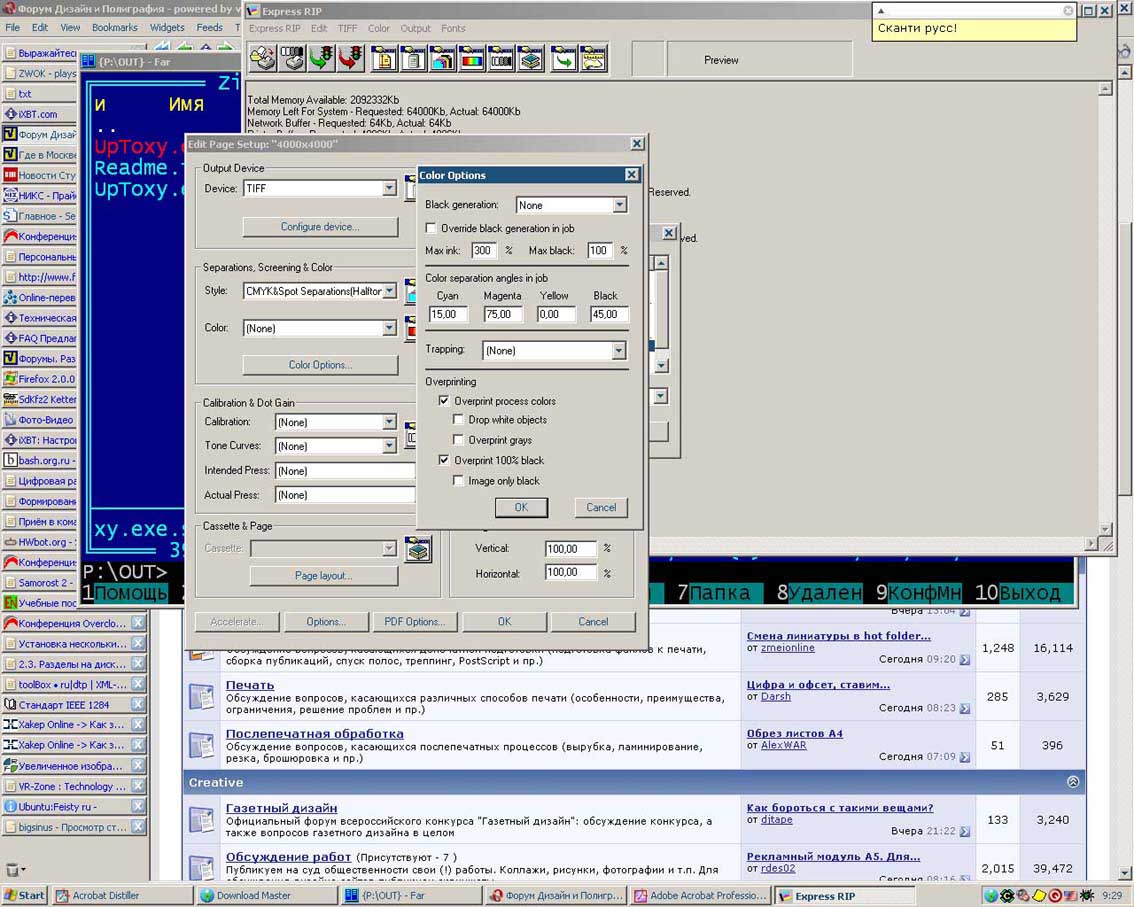Open the Calibration dropdown in page setup
The height and width of the screenshot is (907, 1134).
389,422
